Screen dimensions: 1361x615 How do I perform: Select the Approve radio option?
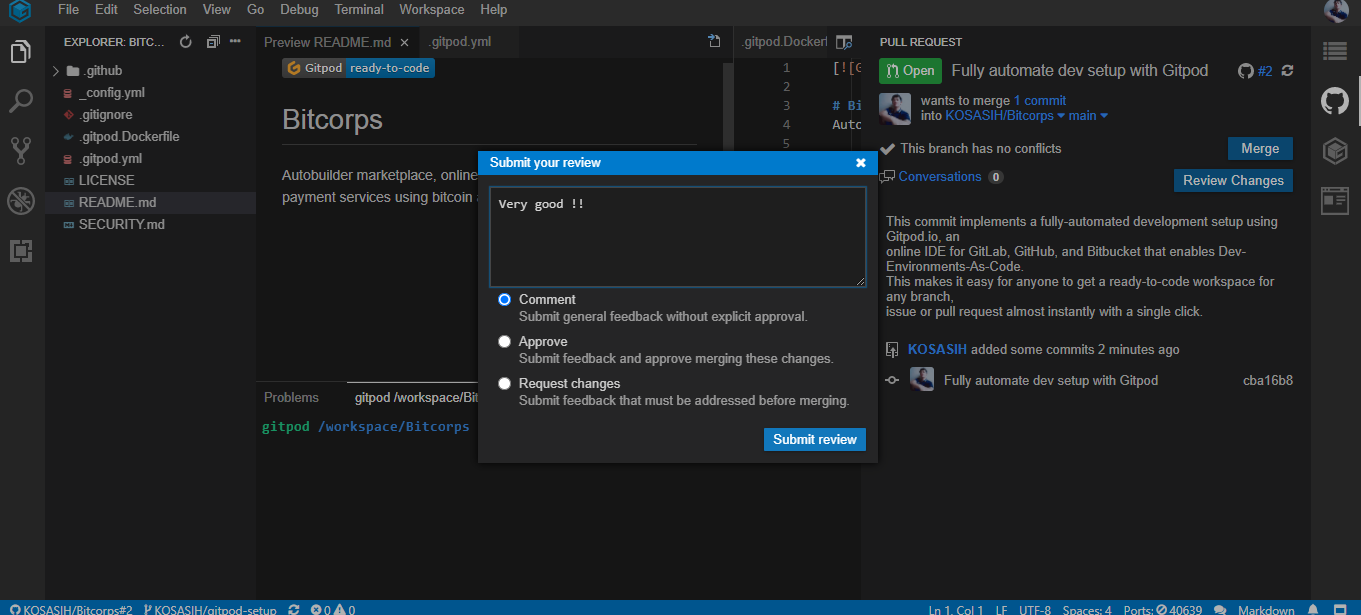pos(505,341)
